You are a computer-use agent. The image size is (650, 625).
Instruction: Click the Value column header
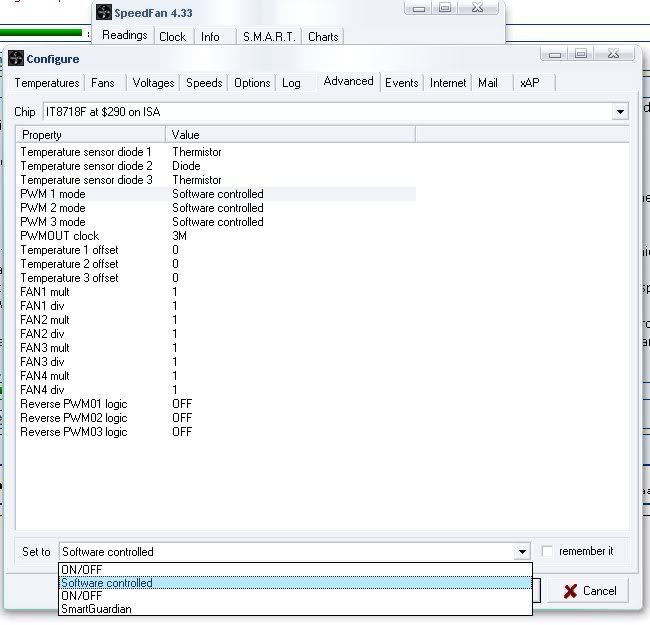[290, 135]
